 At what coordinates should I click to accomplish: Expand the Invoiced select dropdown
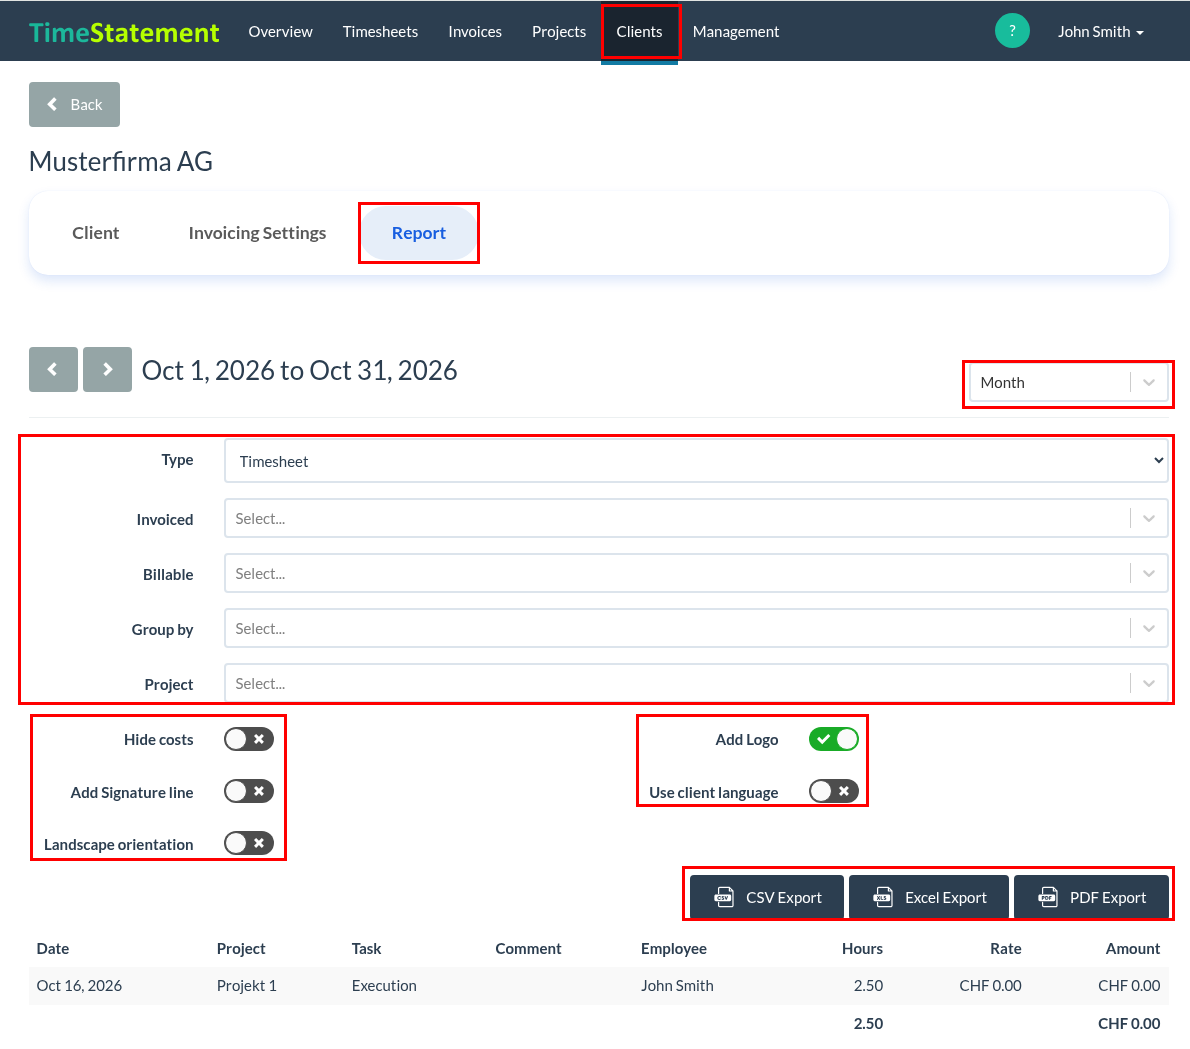[696, 518]
